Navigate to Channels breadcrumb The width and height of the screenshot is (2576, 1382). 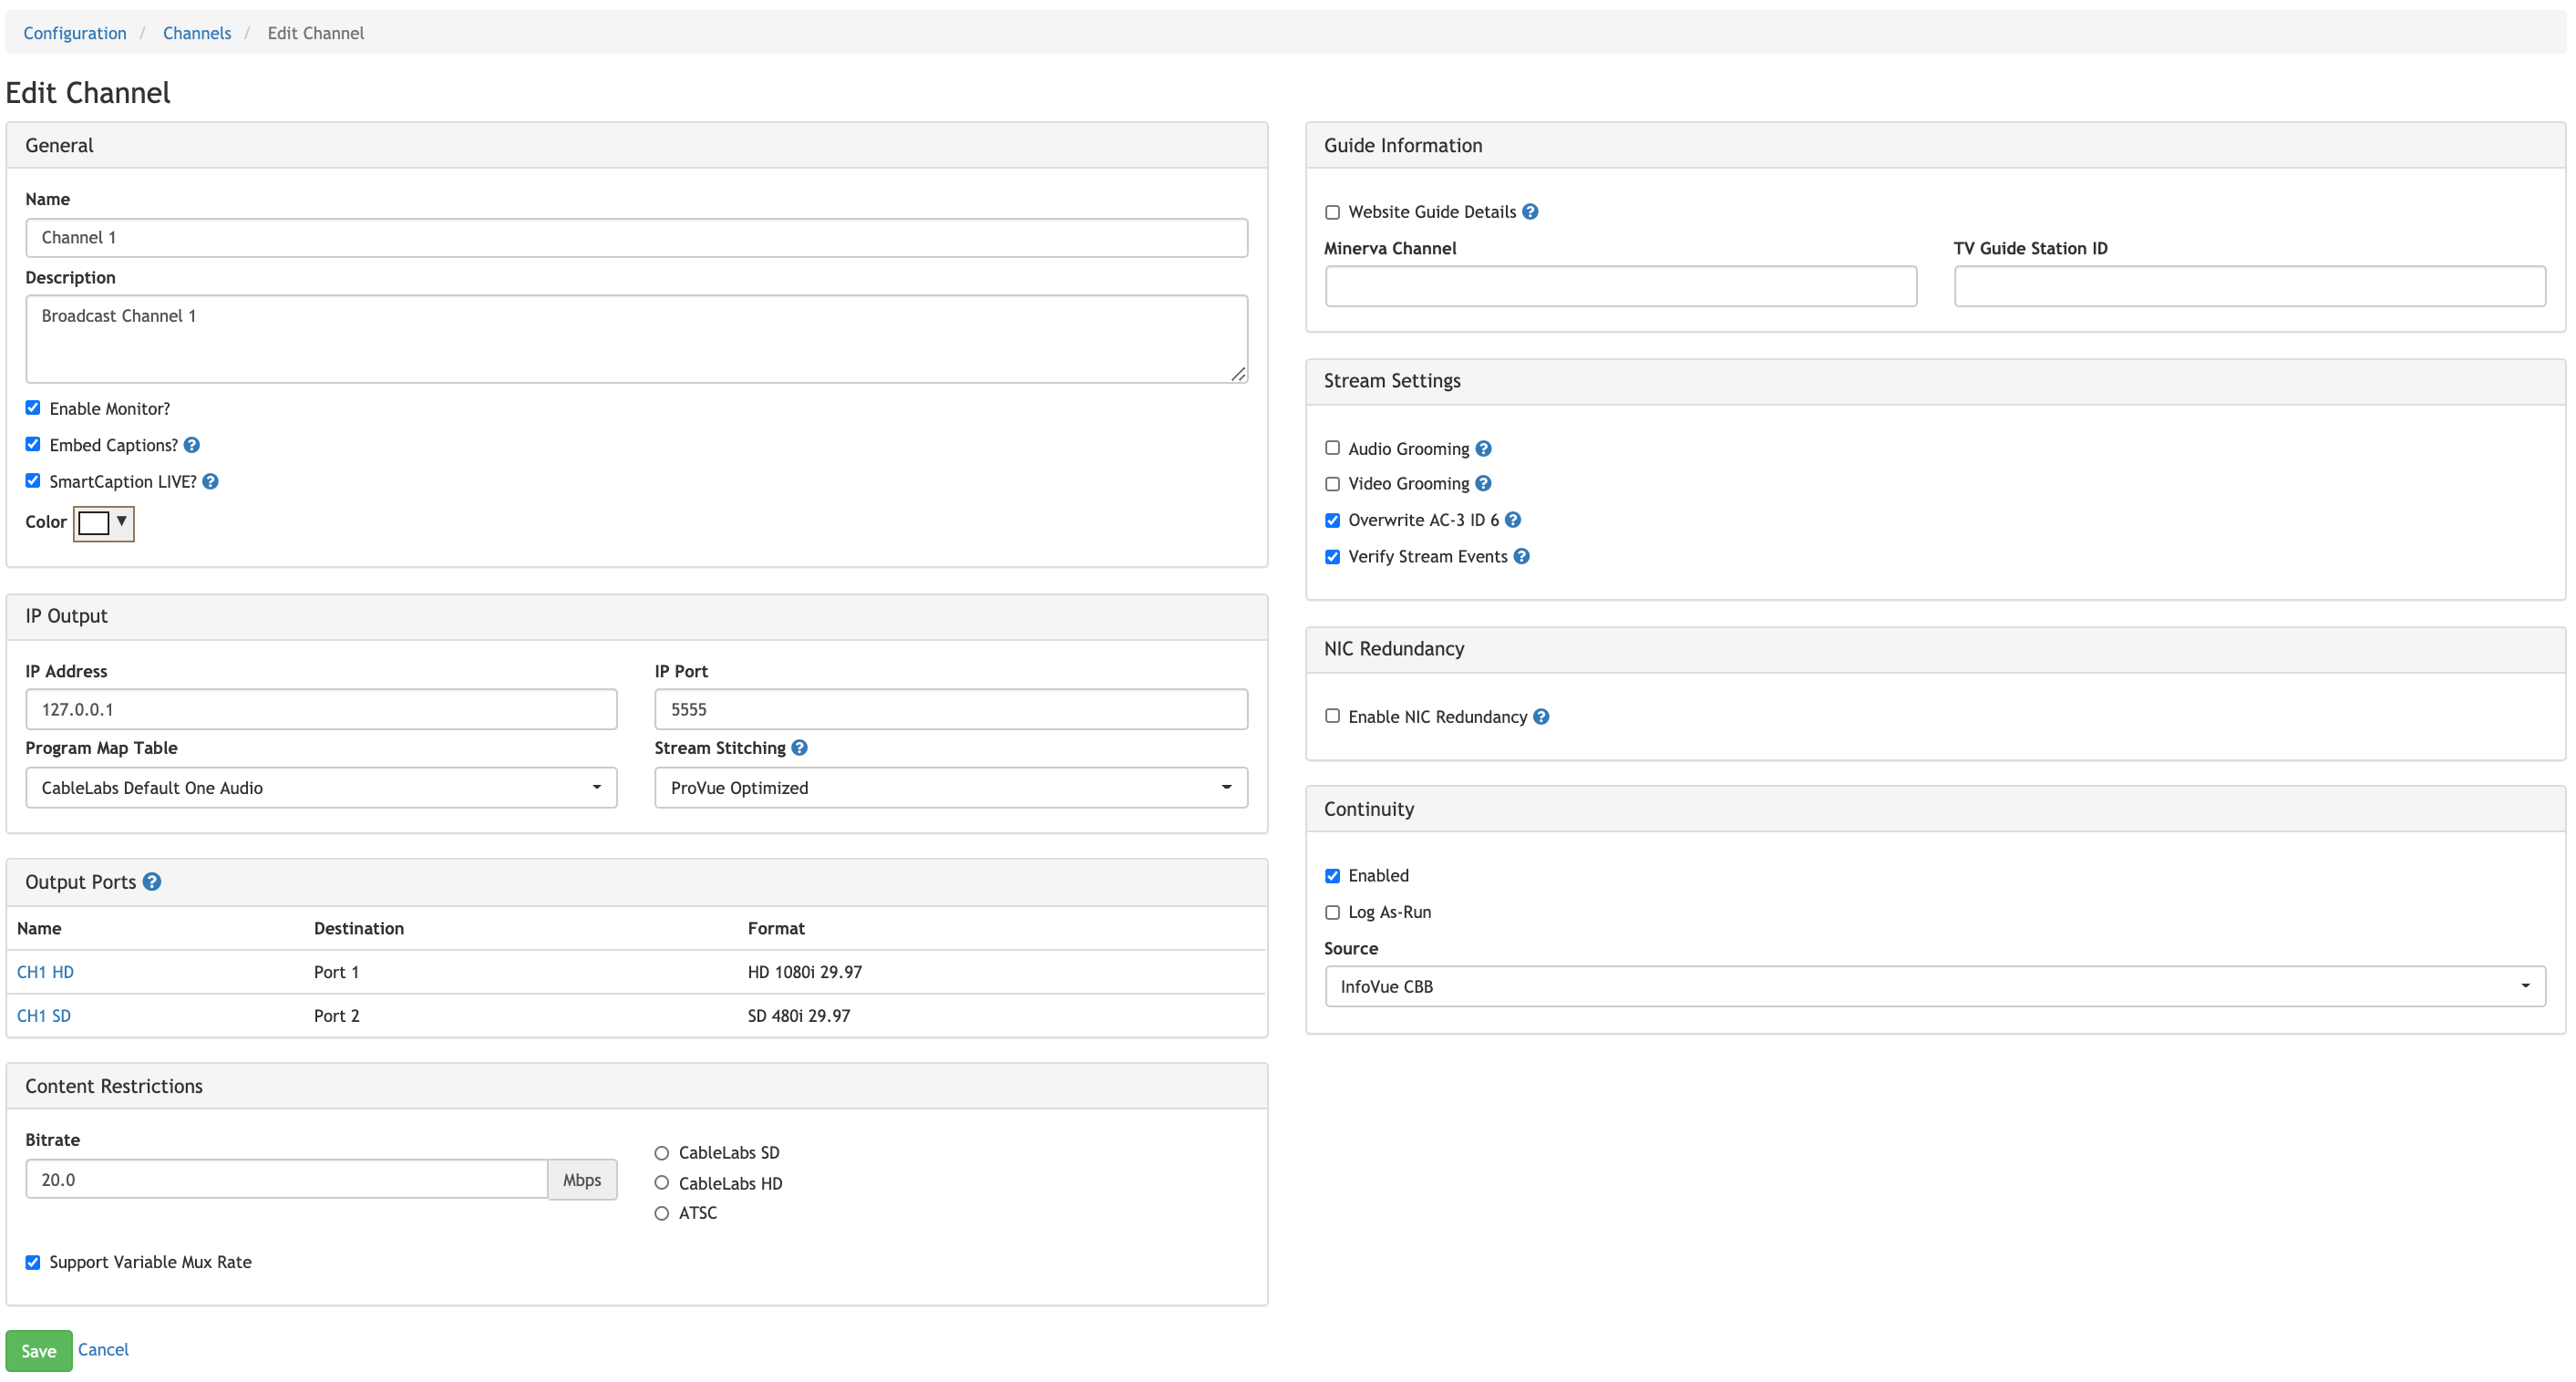pos(197,33)
